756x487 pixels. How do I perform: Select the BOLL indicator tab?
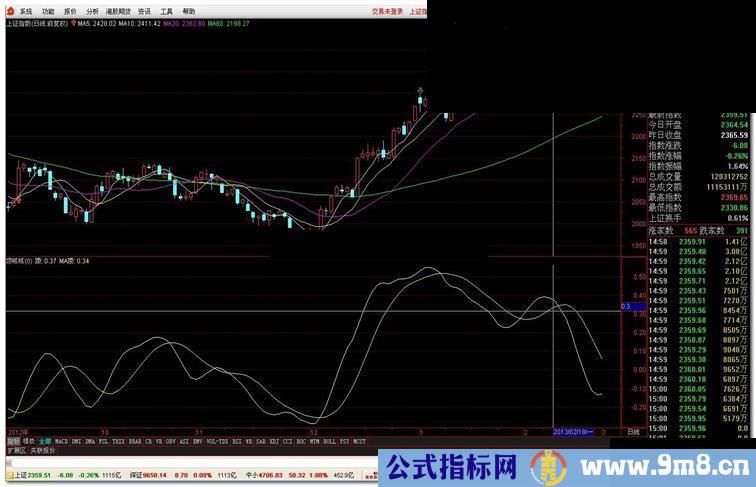tap(327, 440)
